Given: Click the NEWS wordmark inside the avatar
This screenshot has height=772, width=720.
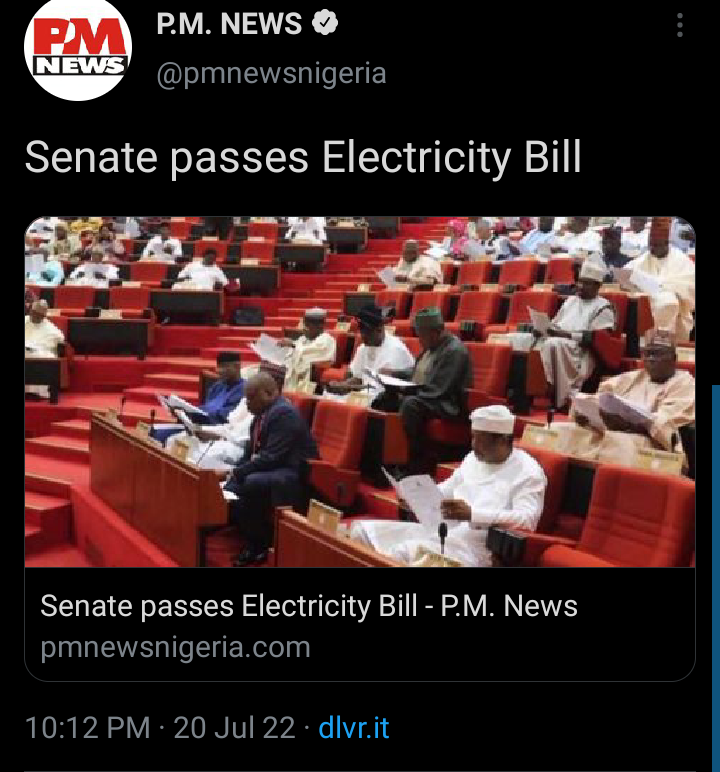Looking at the screenshot, I should (x=80, y=65).
